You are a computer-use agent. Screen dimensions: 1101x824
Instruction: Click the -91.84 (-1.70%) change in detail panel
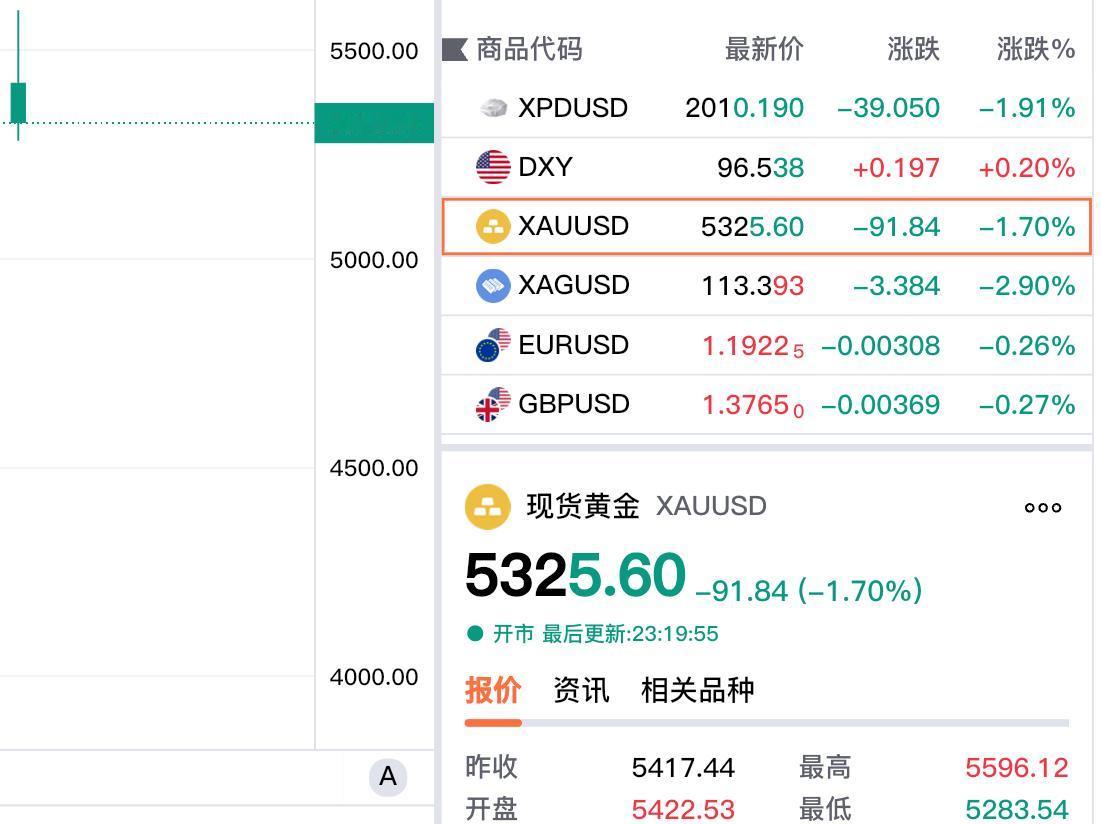808,591
